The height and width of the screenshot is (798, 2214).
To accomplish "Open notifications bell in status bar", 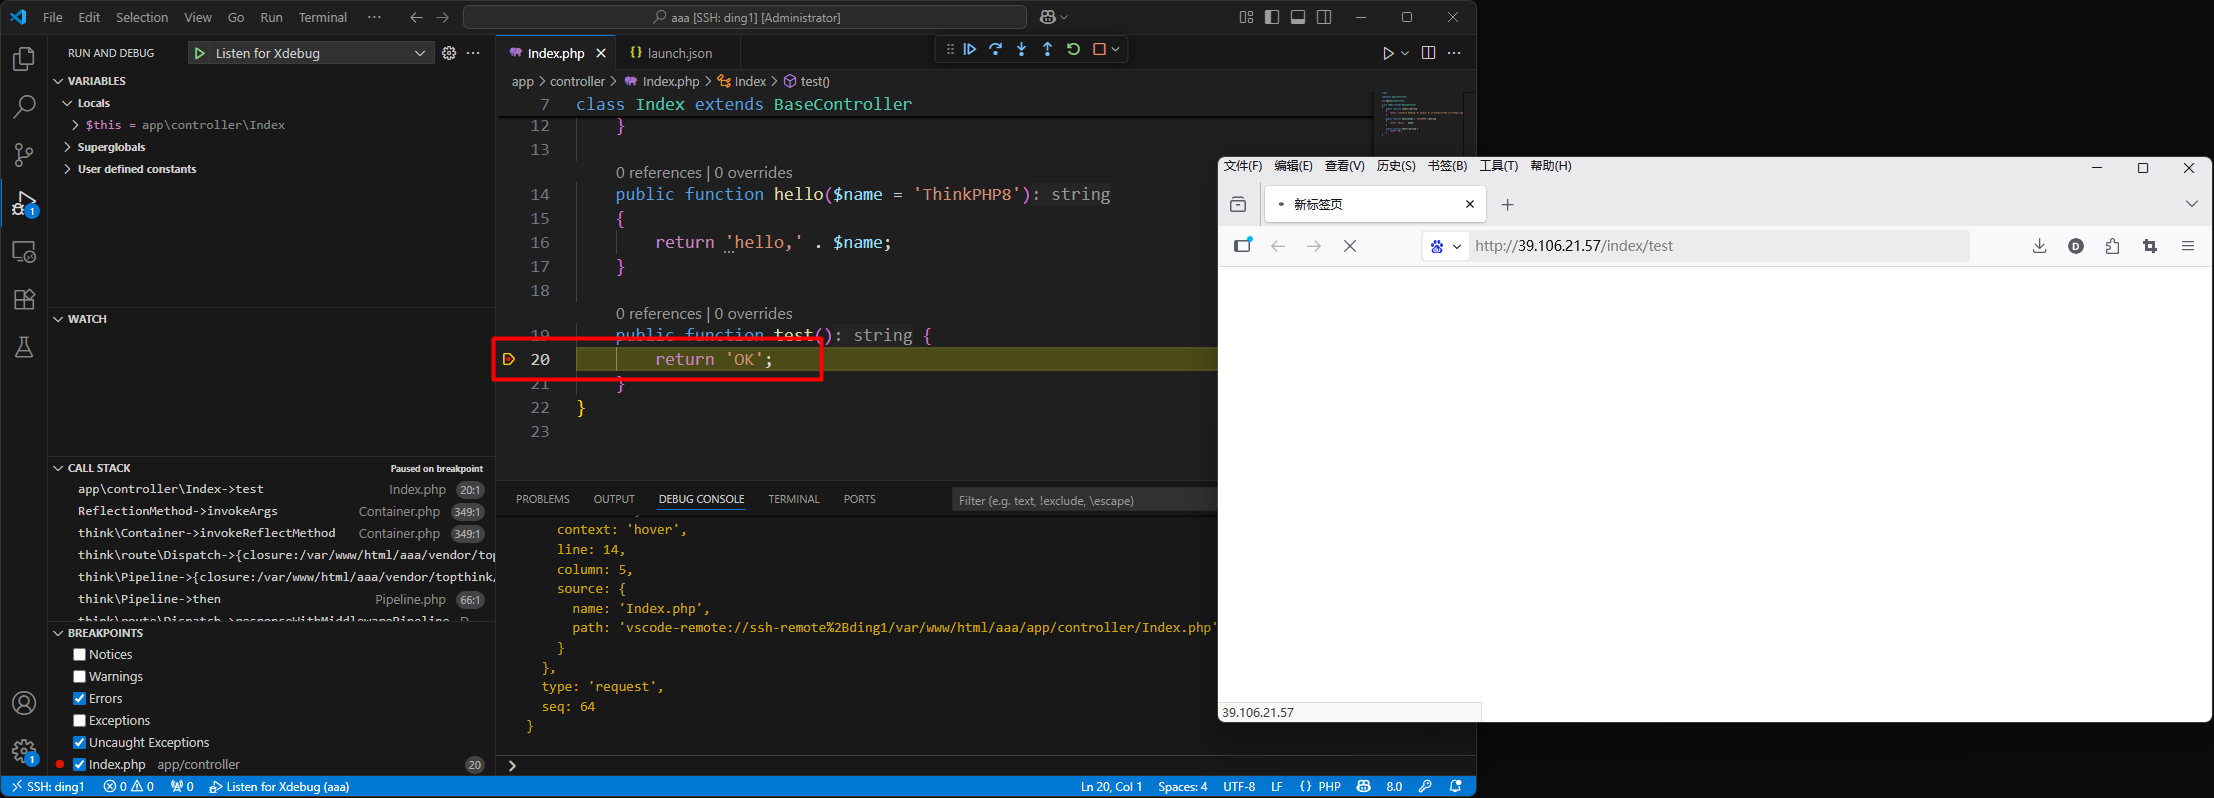I will 1456,787.
